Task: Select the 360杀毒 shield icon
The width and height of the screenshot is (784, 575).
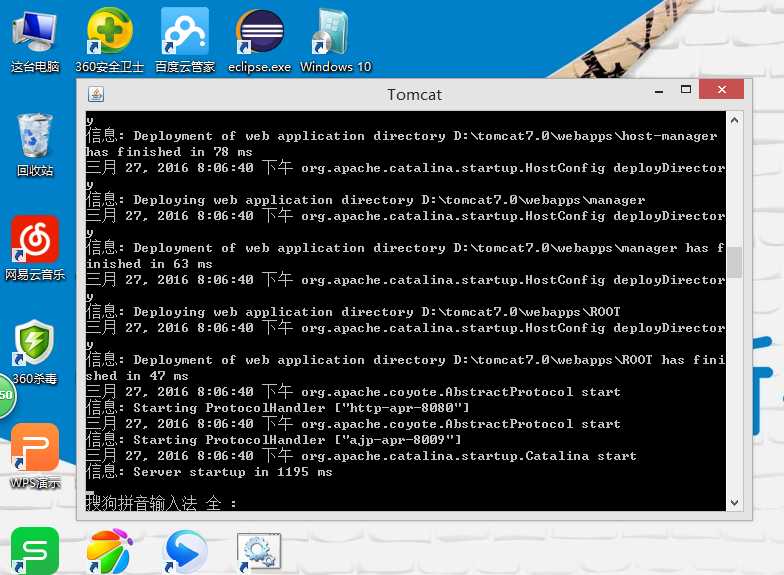Action: click(x=34, y=352)
